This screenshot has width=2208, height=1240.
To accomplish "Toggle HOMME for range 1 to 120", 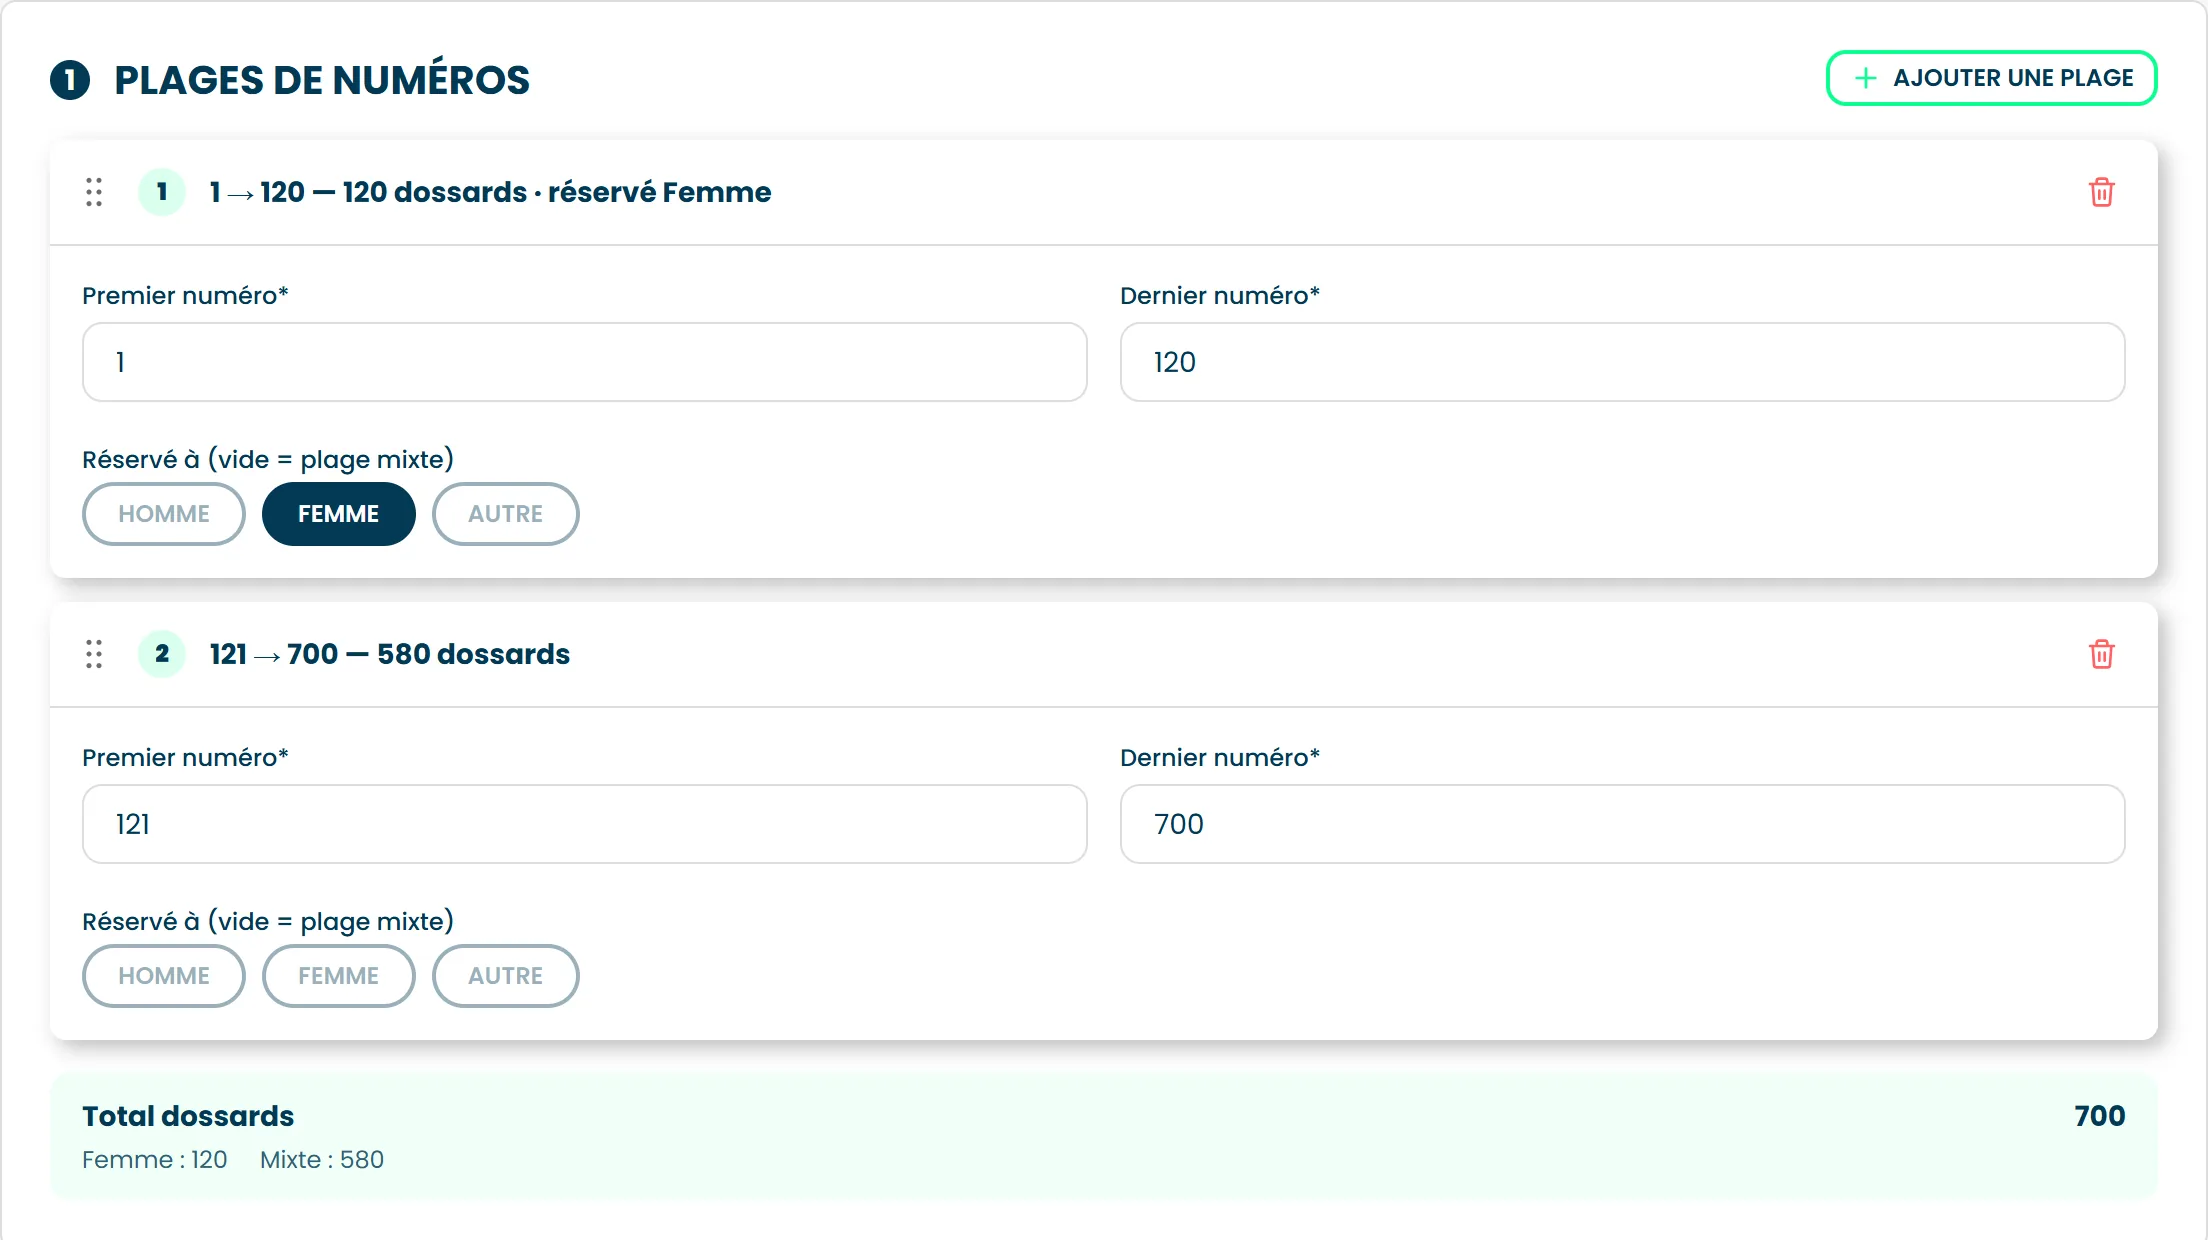I will 164,514.
